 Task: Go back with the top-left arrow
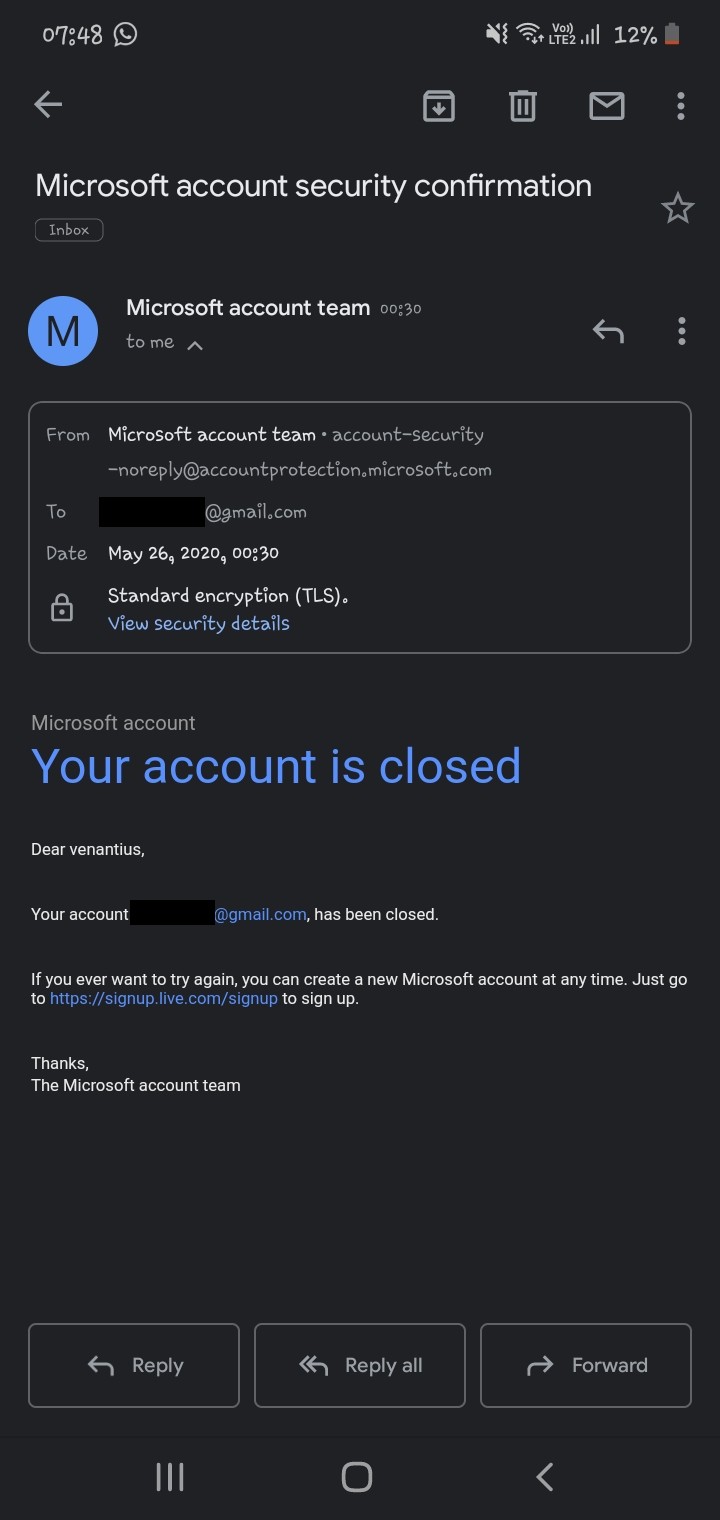click(x=47, y=104)
